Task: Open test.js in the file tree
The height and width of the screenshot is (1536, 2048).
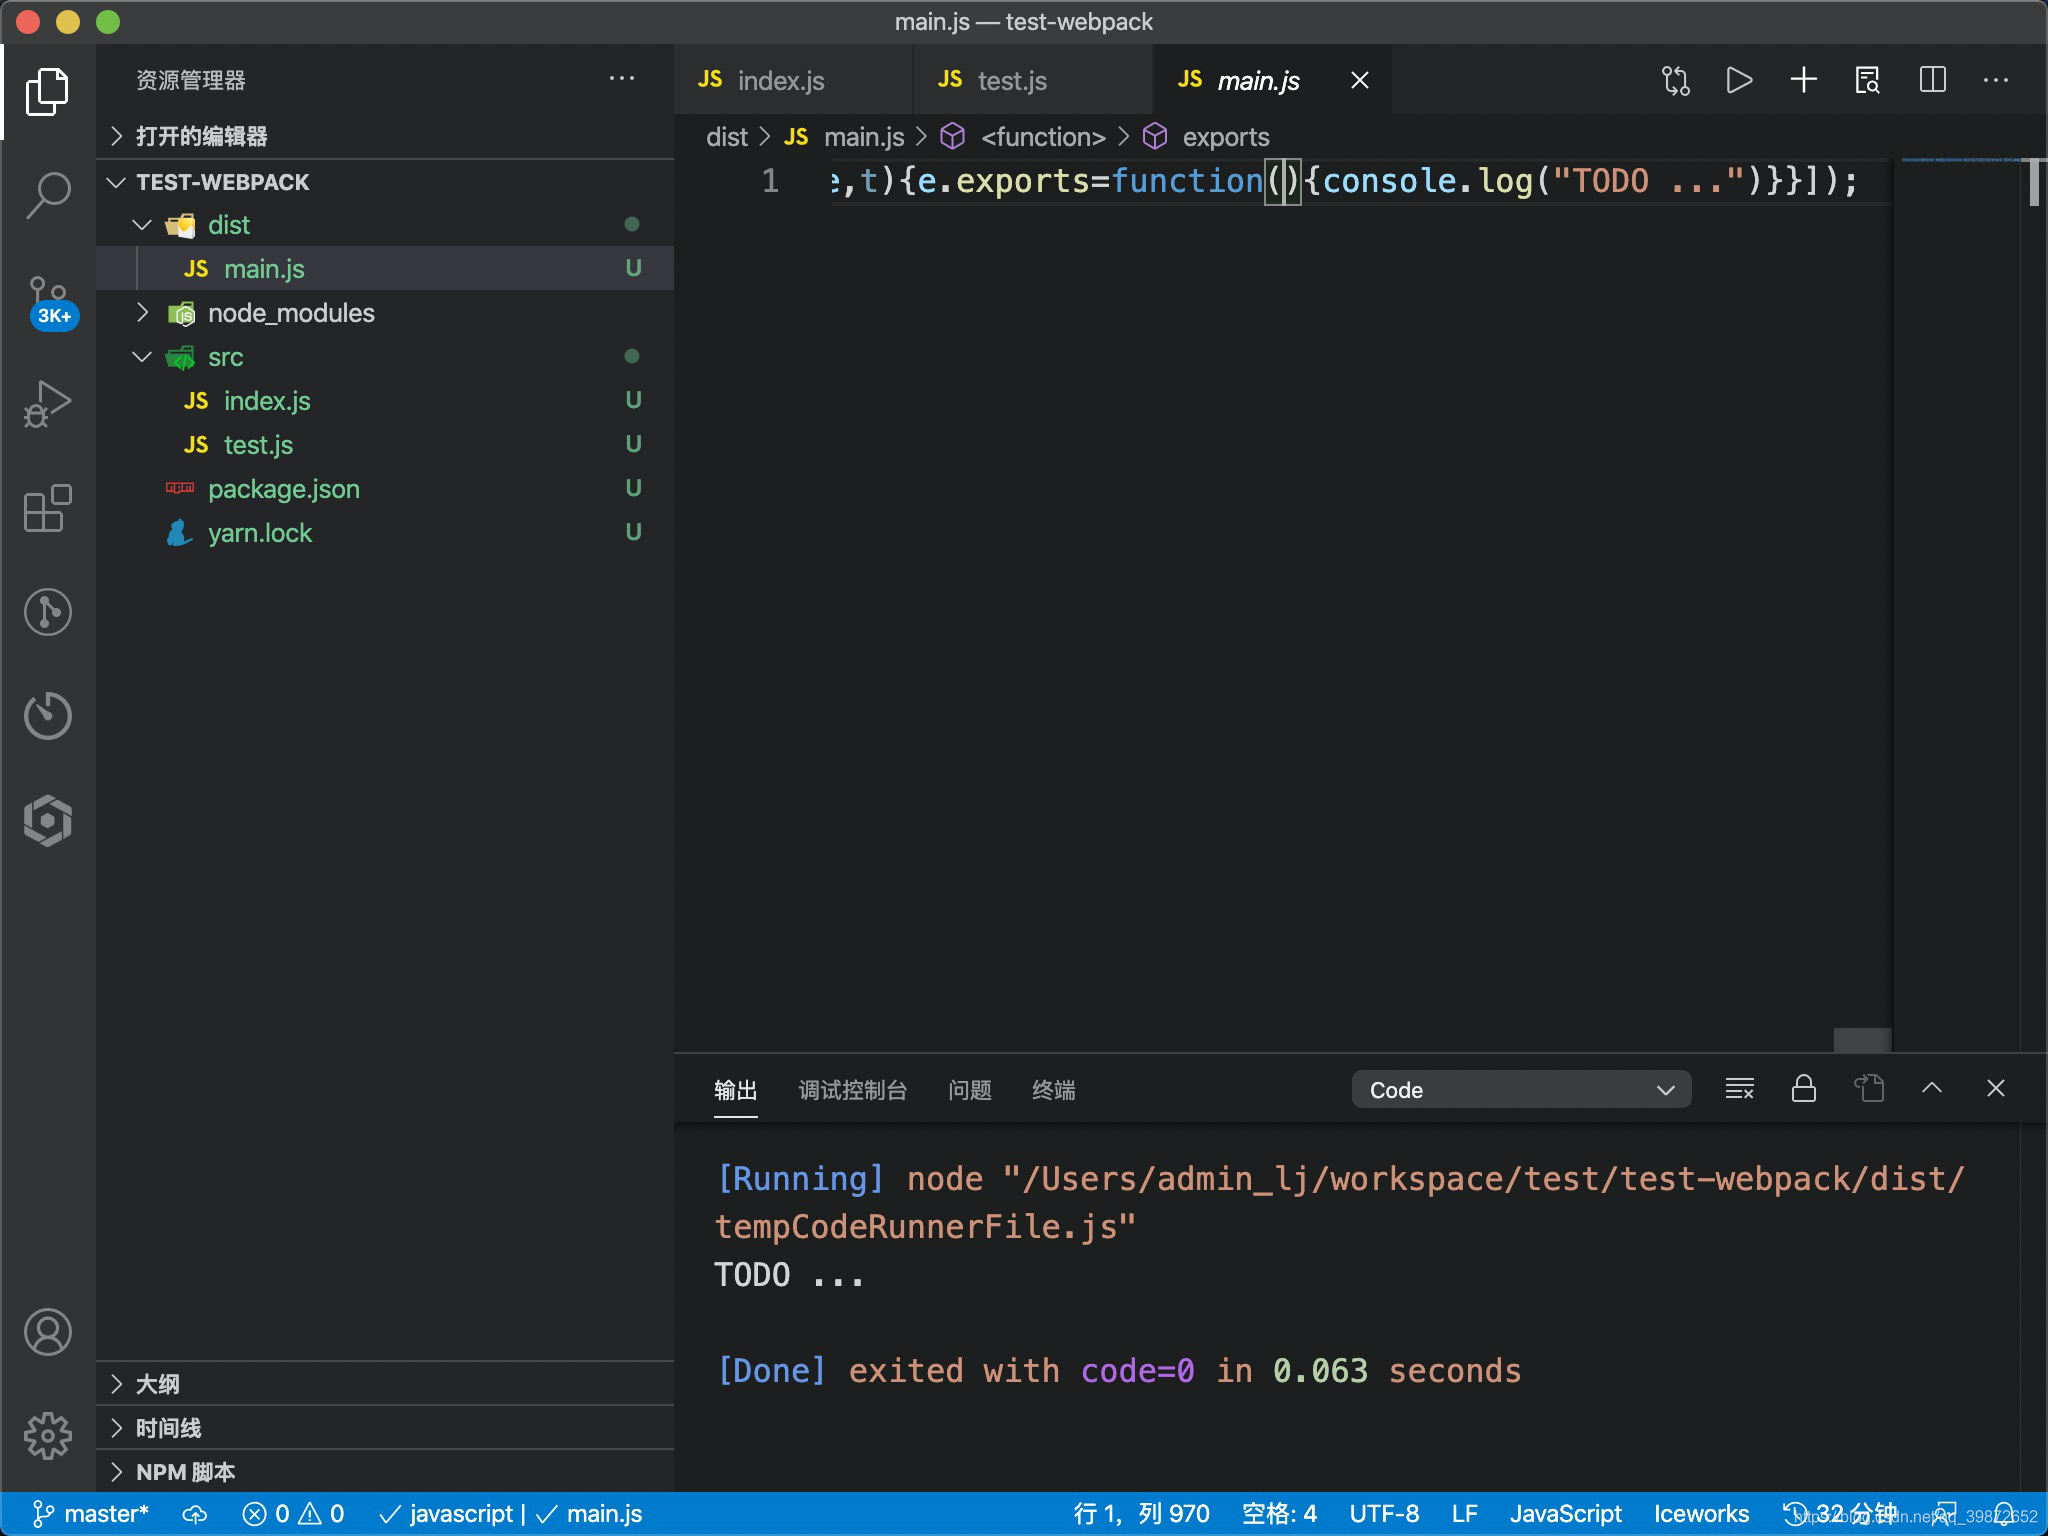Action: click(385, 445)
